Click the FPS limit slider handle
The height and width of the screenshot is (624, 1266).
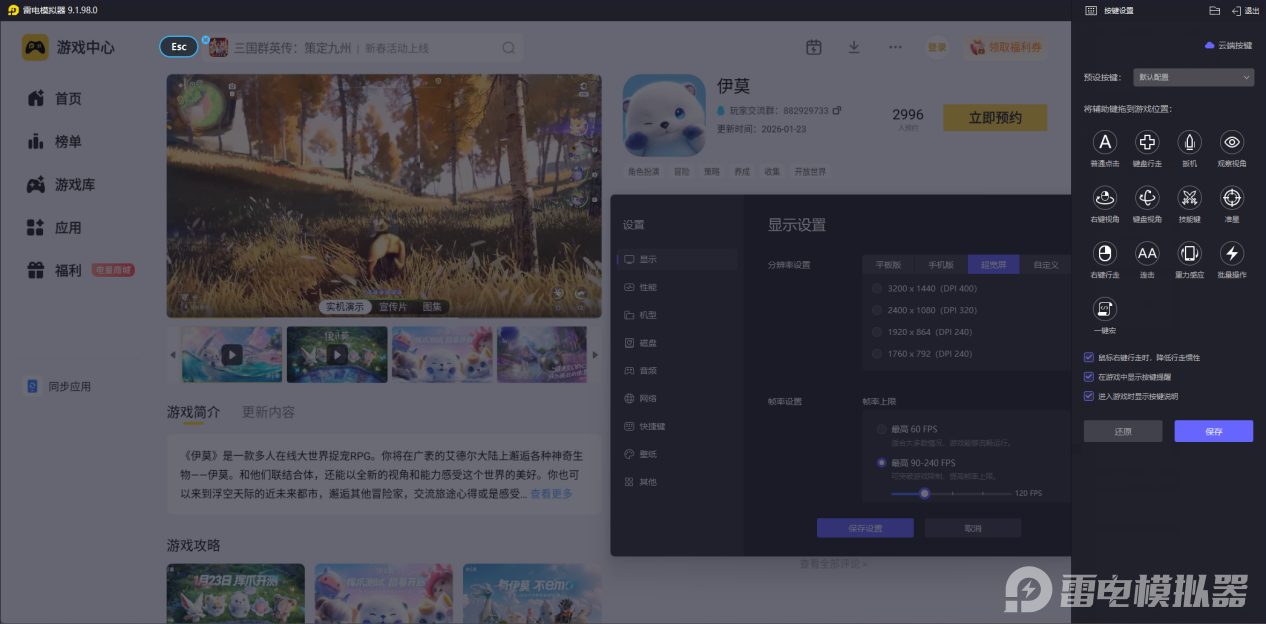tap(925, 493)
